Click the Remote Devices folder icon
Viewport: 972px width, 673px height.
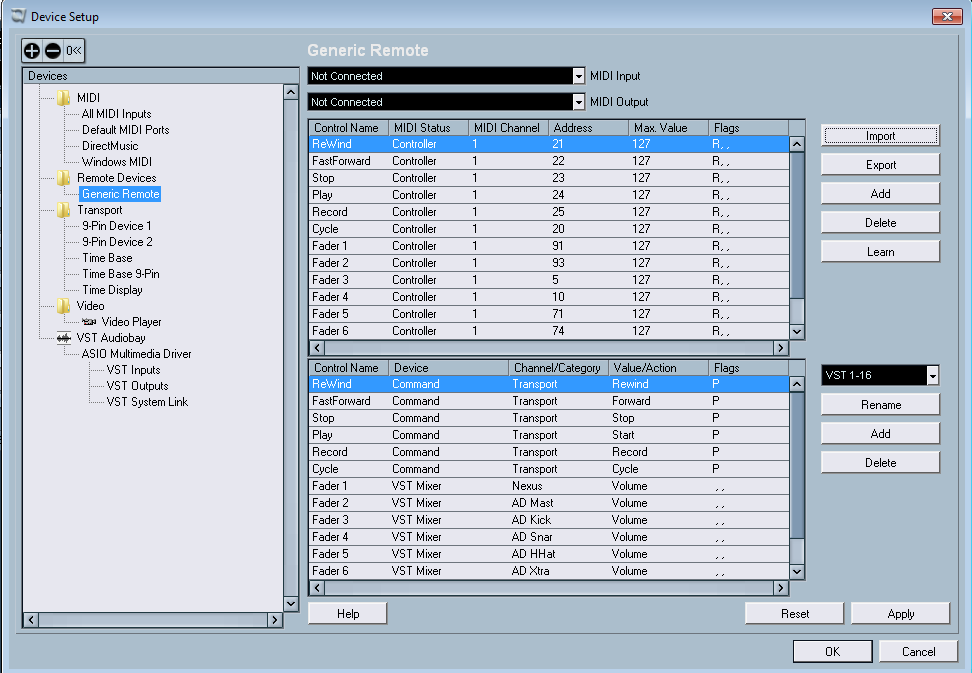(64, 178)
